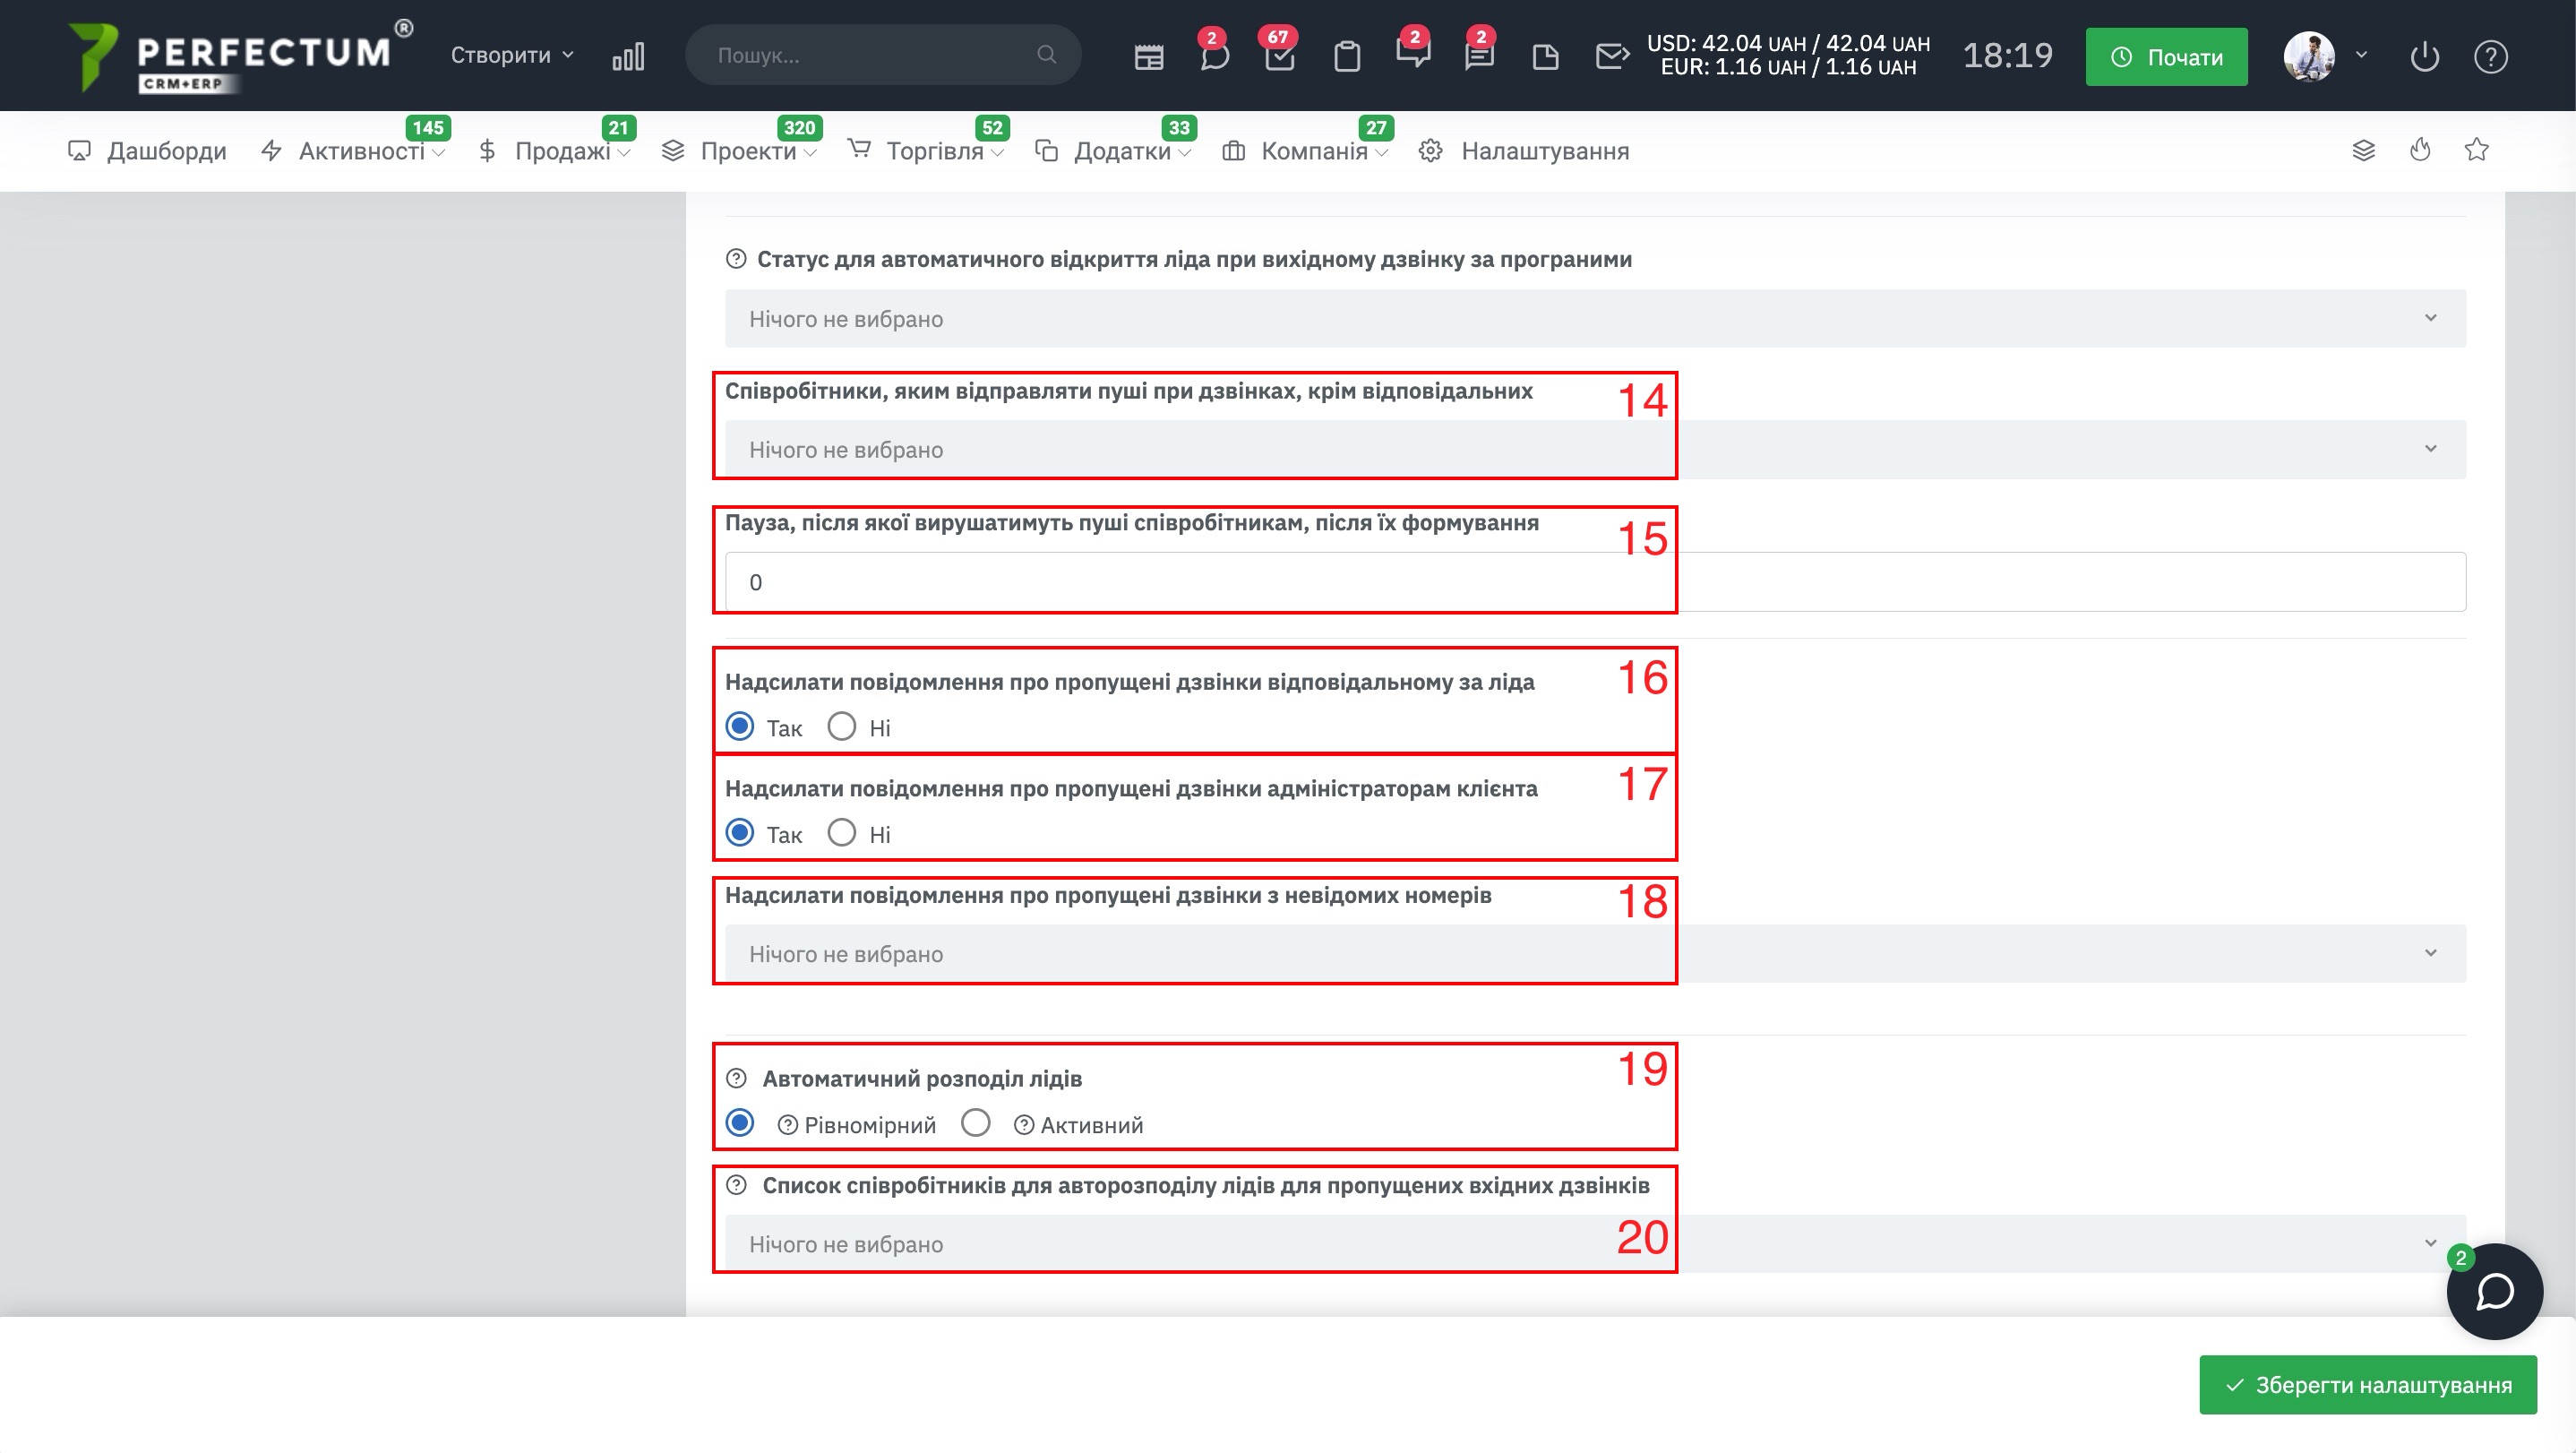The image size is (2576, 1453).
Task: Select 'Ні' for missed calls to lead responsible
Action: tap(842, 726)
